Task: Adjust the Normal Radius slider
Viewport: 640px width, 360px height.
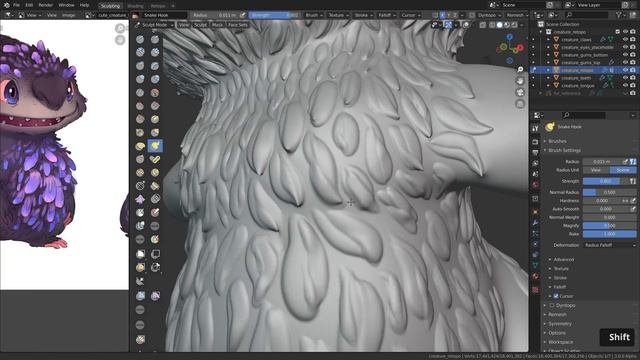Action: coord(609,192)
